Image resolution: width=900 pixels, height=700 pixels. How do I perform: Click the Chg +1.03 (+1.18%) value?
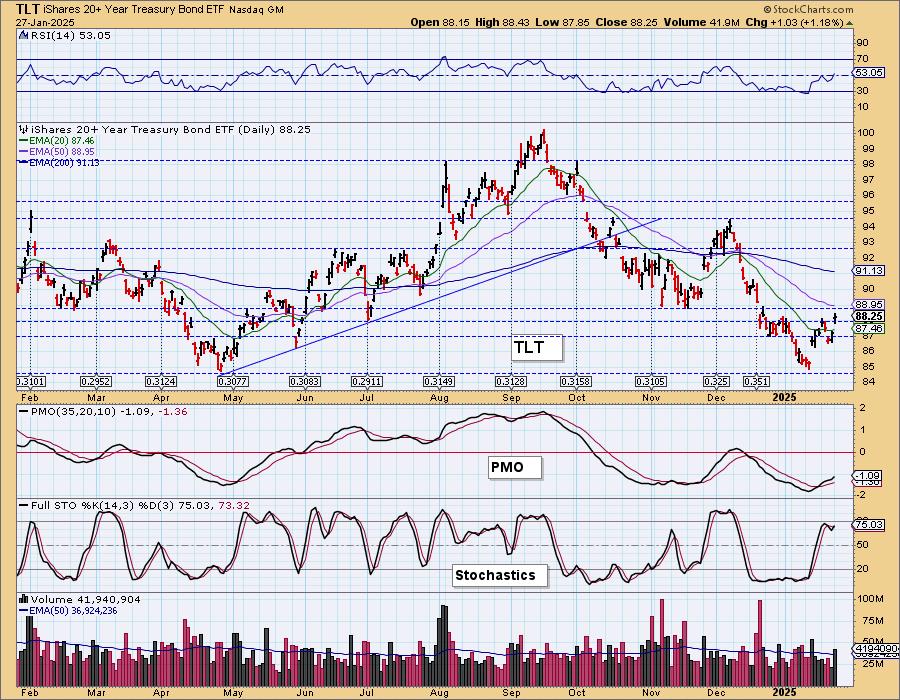794,22
